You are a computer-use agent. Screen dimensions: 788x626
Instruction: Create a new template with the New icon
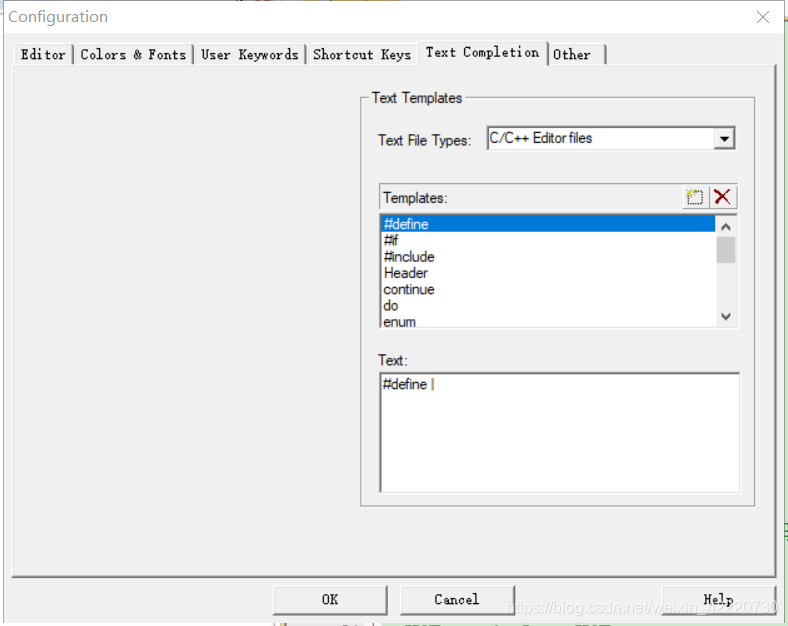click(x=695, y=197)
